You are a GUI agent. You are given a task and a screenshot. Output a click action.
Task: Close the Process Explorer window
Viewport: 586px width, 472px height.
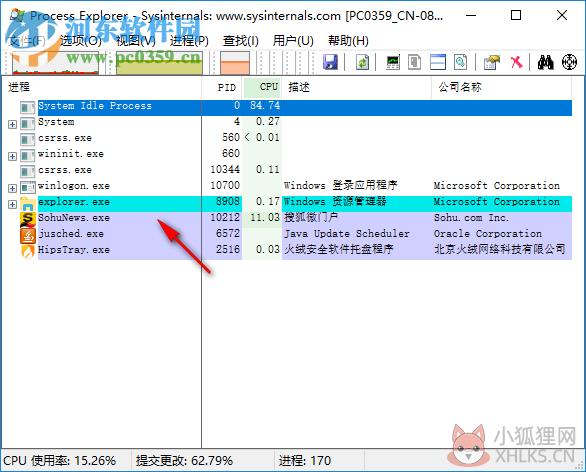[x=562, y=15]
